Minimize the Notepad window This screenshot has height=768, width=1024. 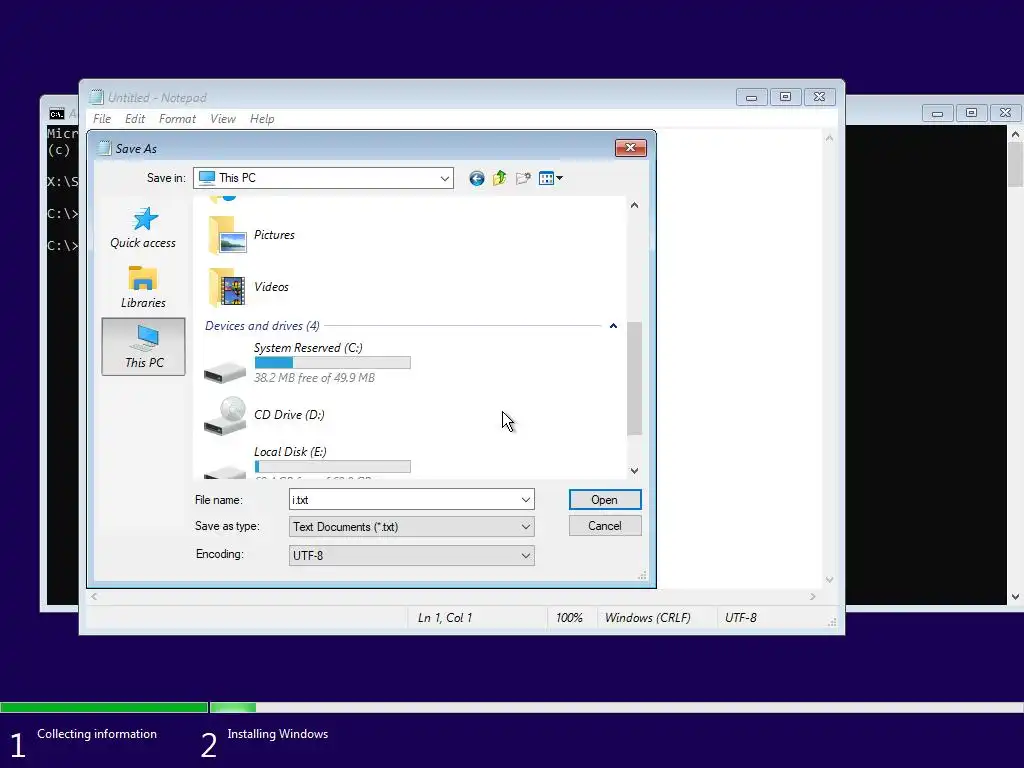(x=752, y=97)
